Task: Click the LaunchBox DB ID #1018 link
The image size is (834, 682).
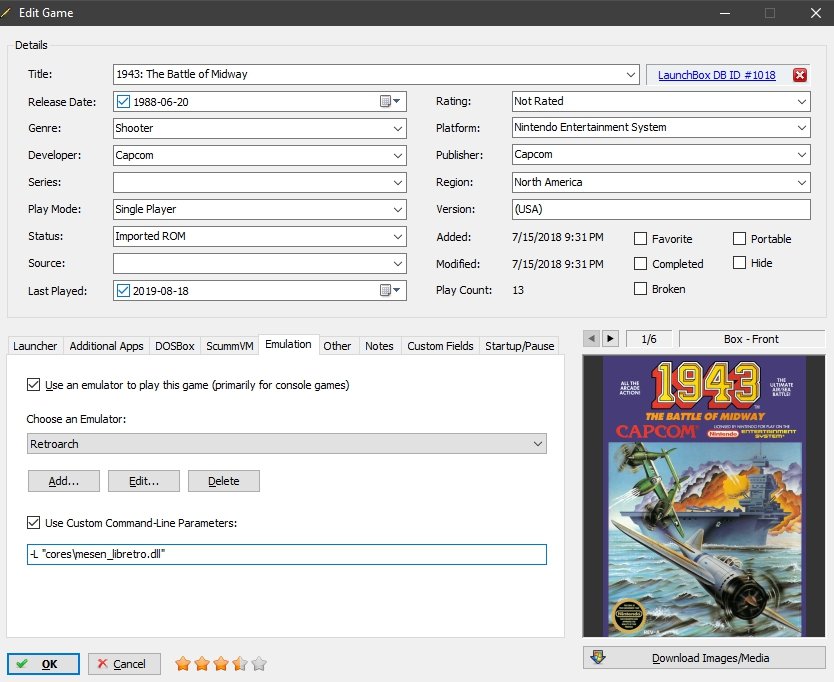Action: click(716, 75)
